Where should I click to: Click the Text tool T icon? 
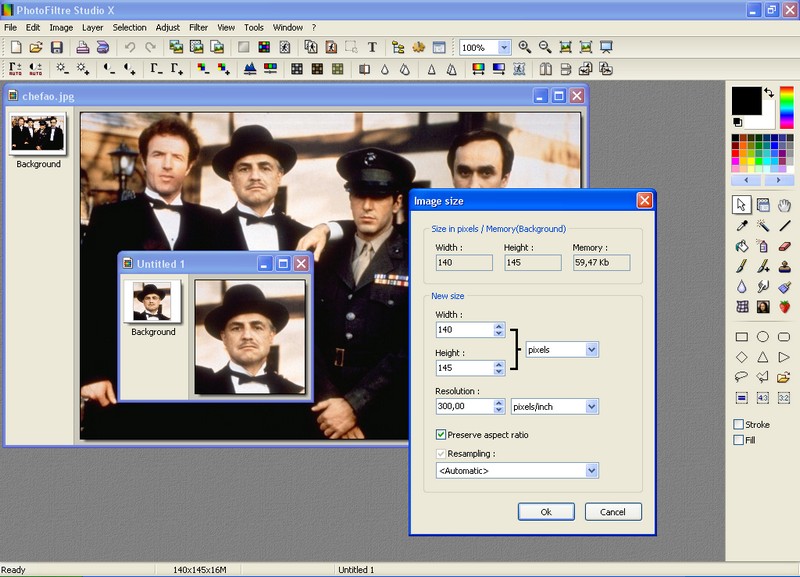tap(372, 47)
